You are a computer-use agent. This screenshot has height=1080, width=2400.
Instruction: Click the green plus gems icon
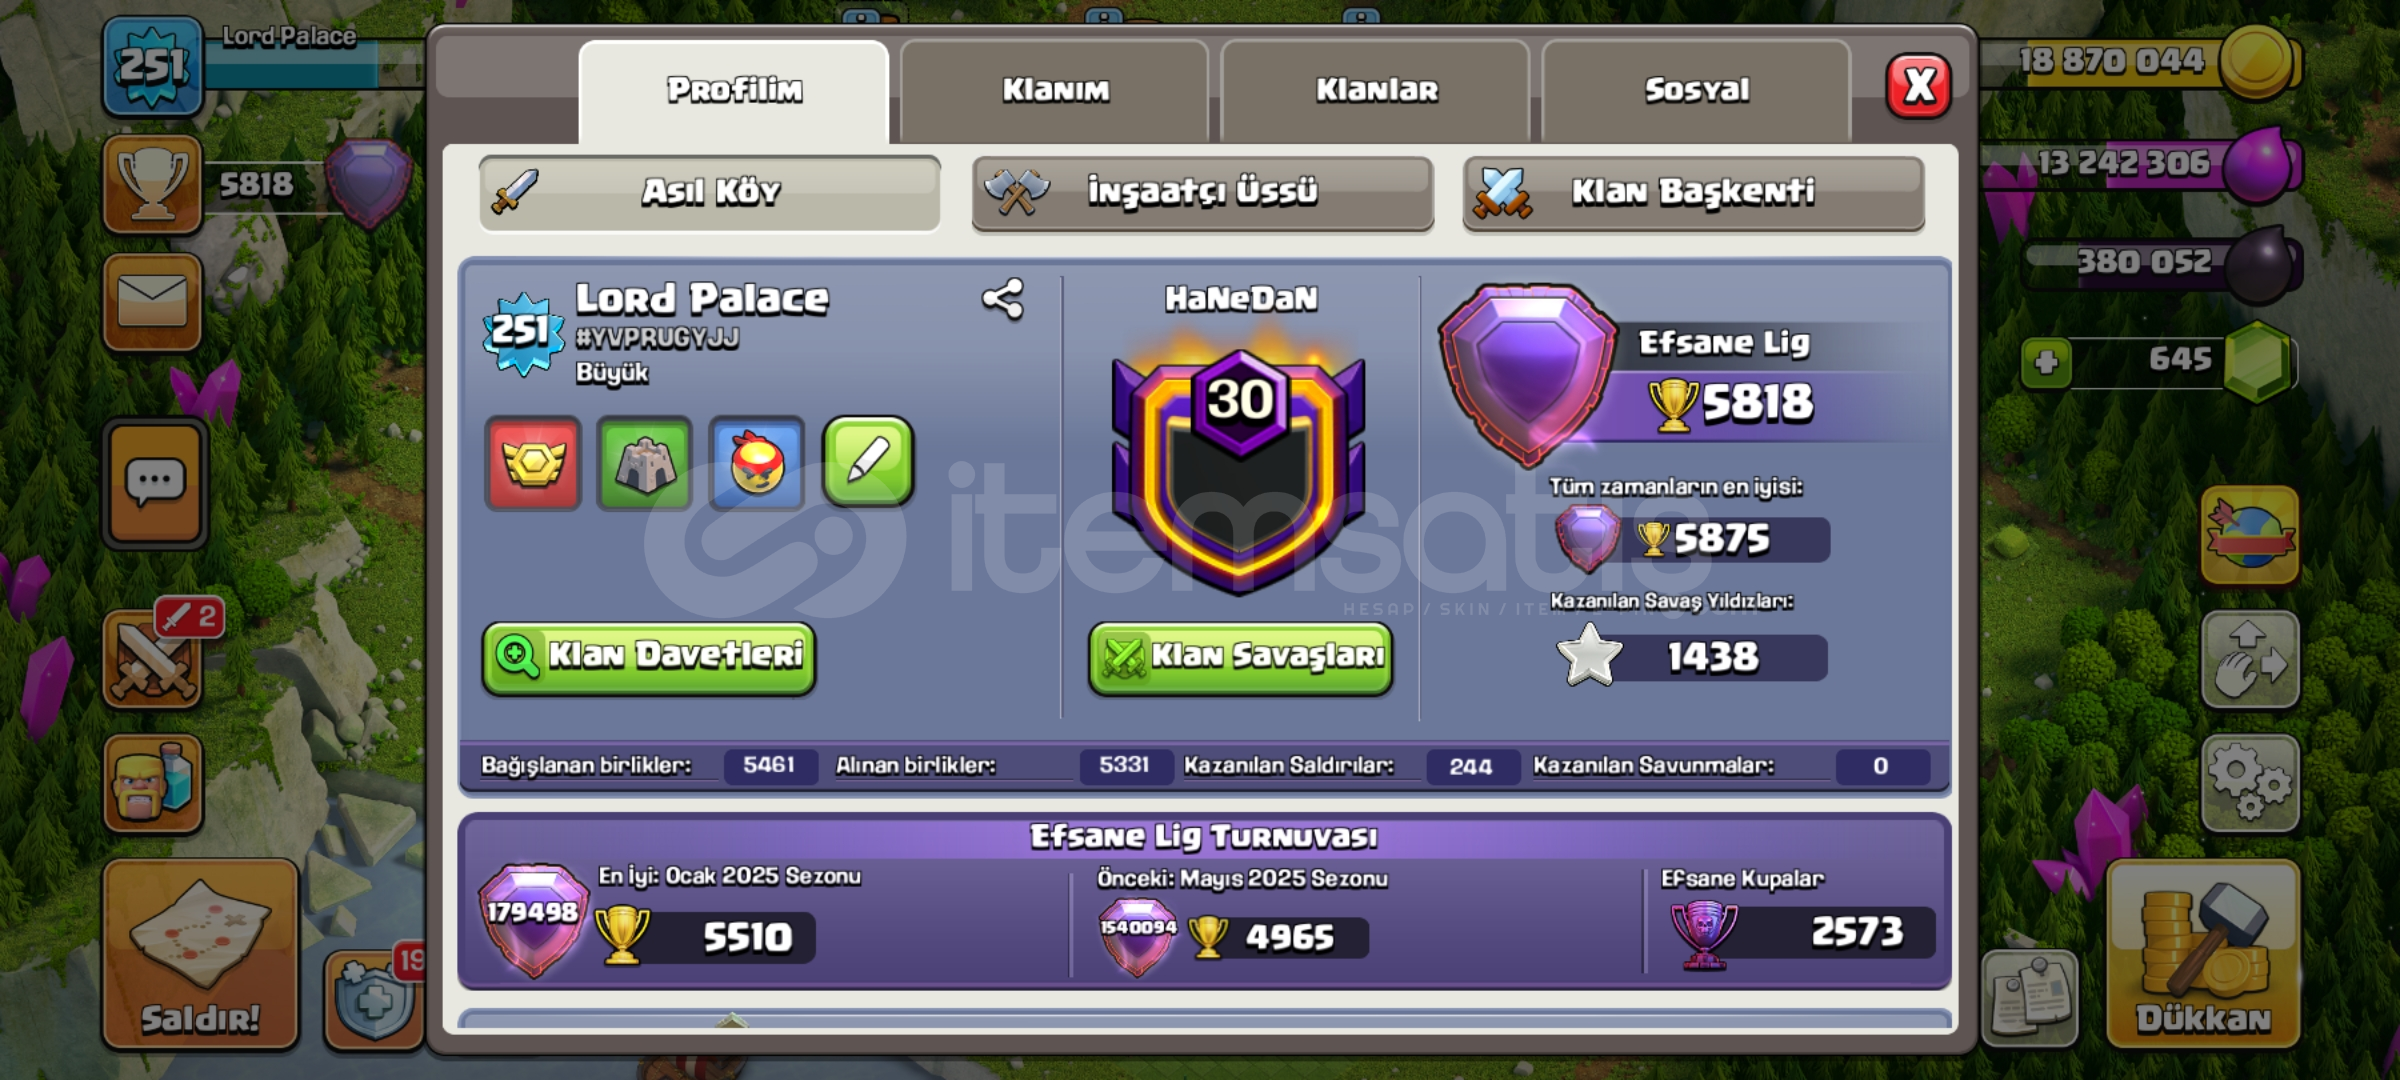pos(2046,362)
